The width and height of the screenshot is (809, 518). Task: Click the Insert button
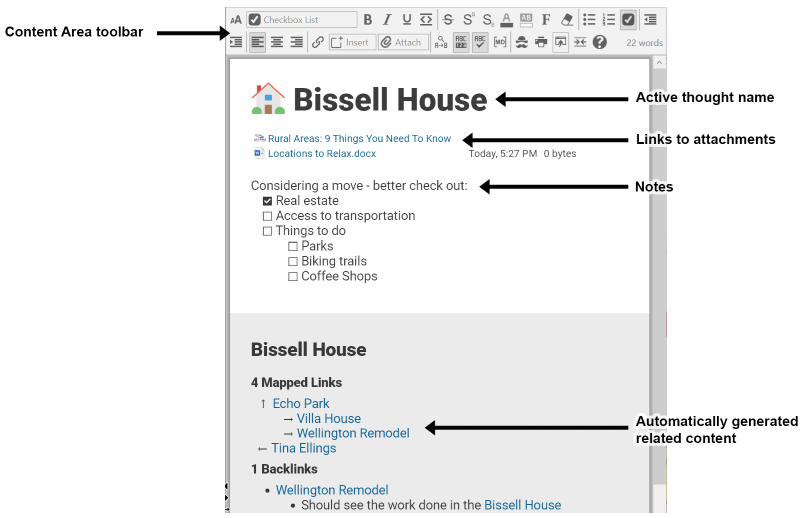350,42
